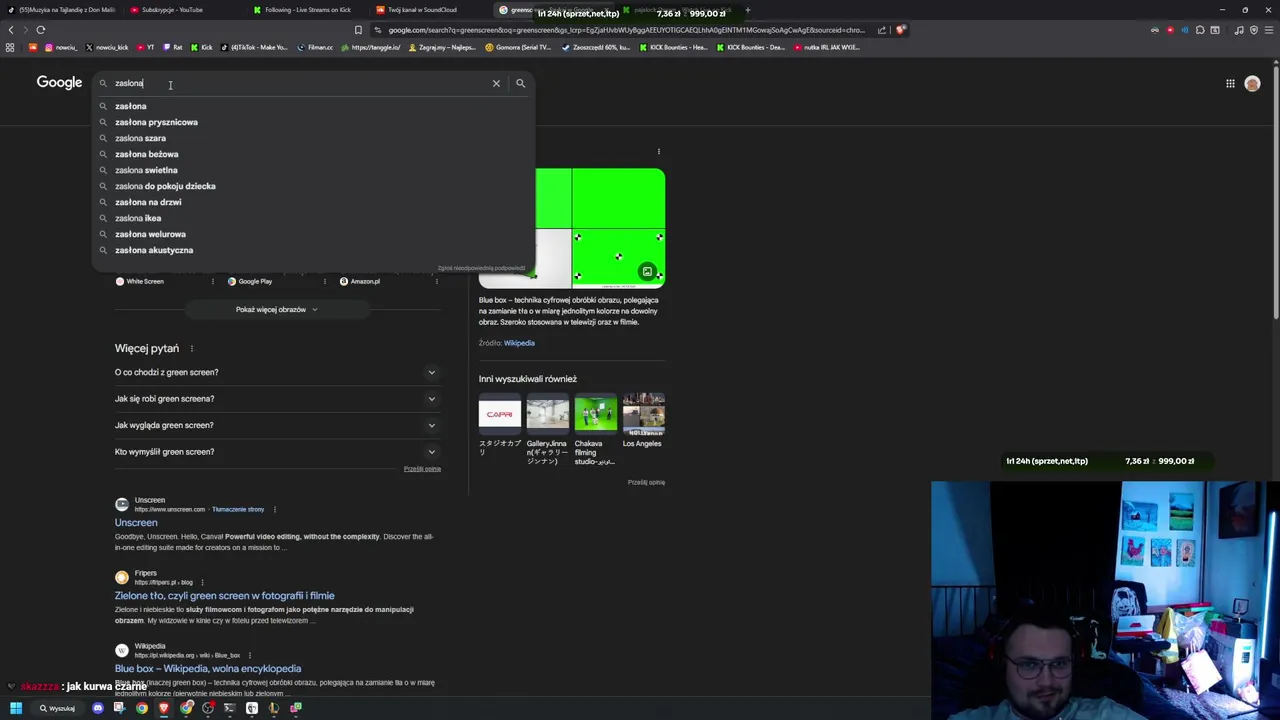Screen dimensions: 1280x720
Task: Click the bookmark icon in the address bar
Action: tap(358, 30)
